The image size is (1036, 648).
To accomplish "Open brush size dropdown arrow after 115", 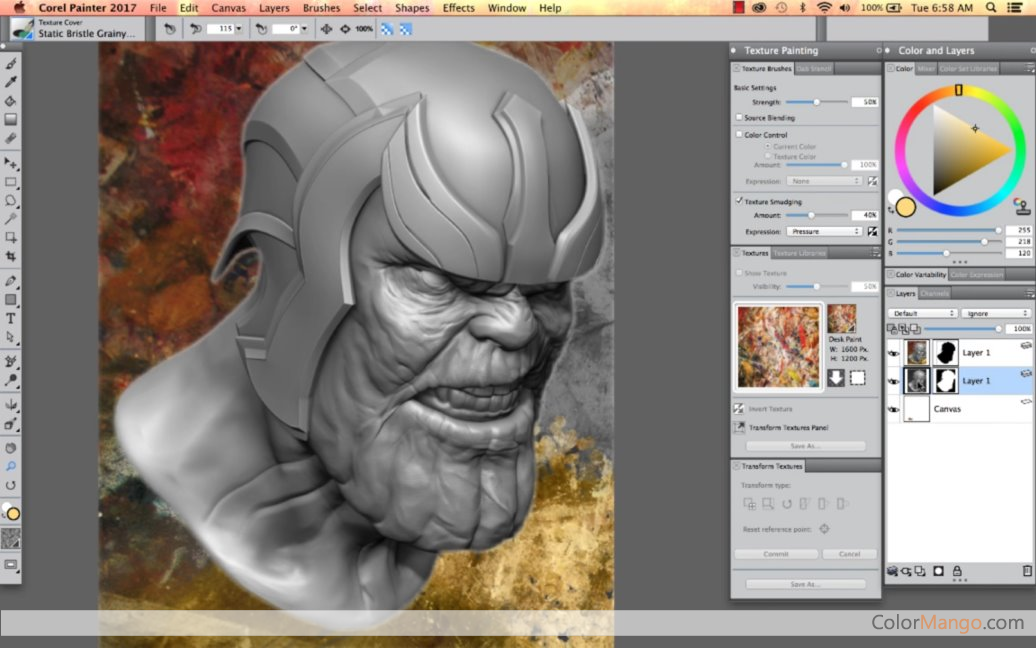I will pos(239,29).
